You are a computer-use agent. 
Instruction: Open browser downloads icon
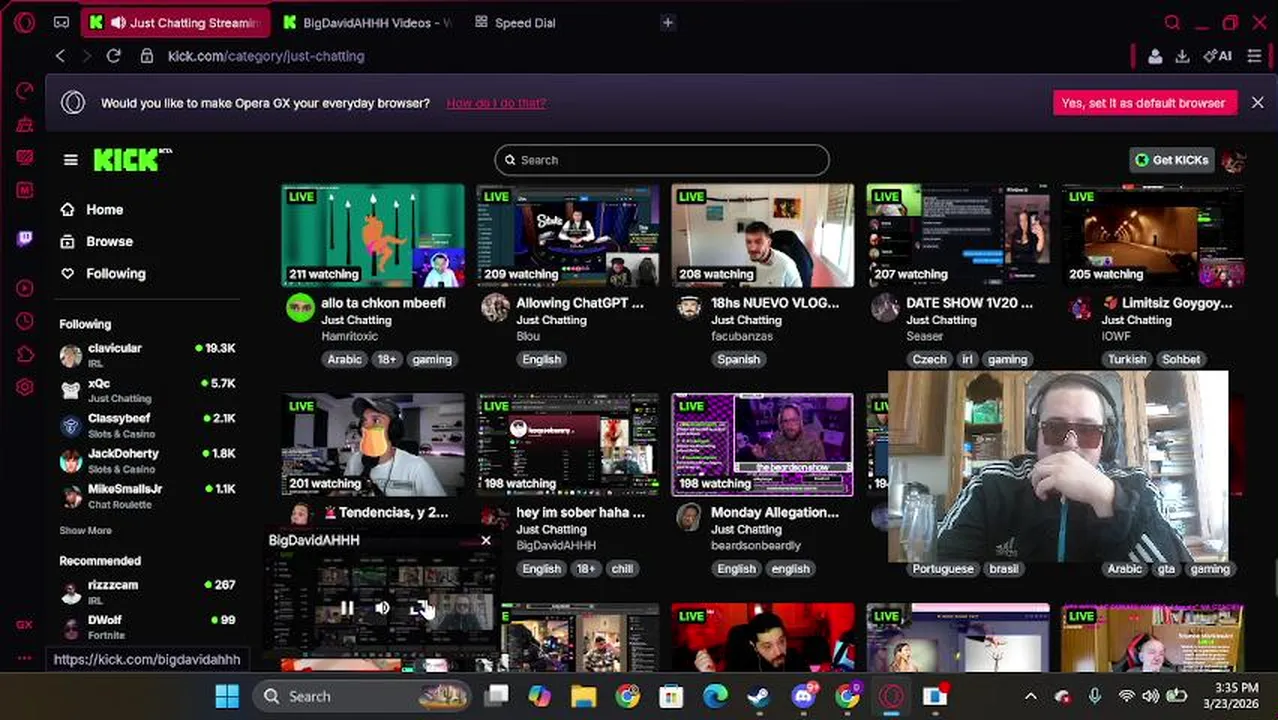click(x=1182, y=56)
